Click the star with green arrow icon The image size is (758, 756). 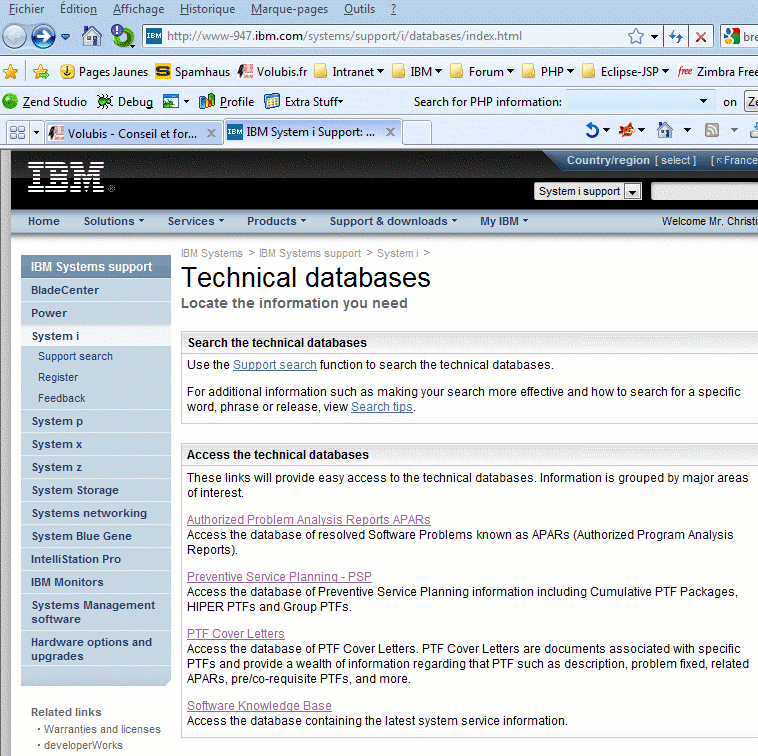(x=41, y=72)
